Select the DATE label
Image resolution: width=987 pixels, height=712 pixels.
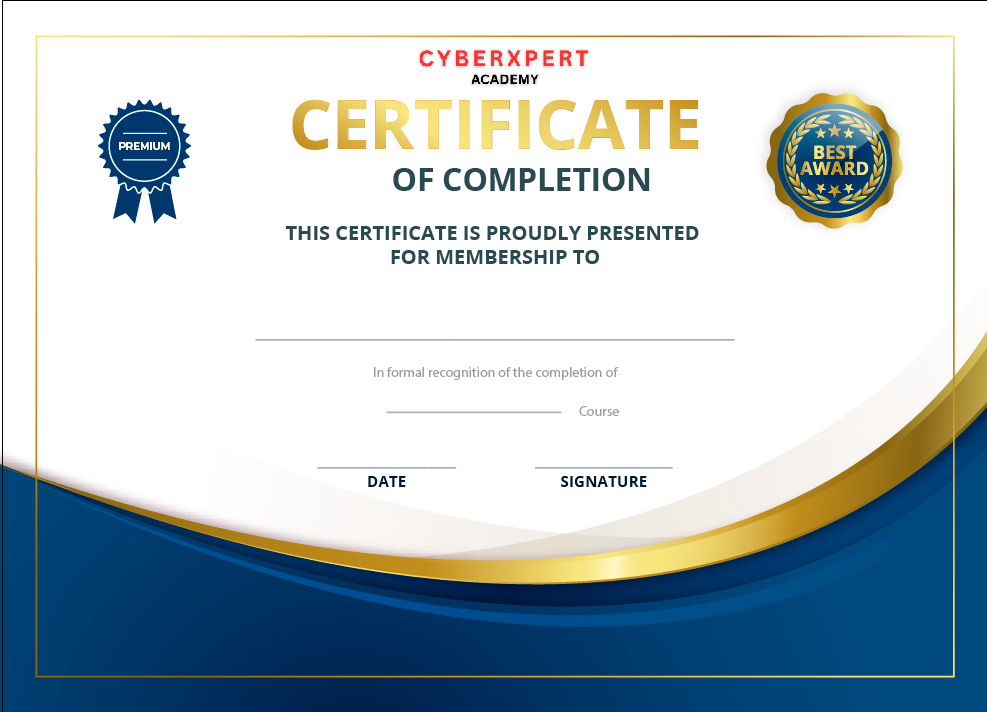[386, 482]
